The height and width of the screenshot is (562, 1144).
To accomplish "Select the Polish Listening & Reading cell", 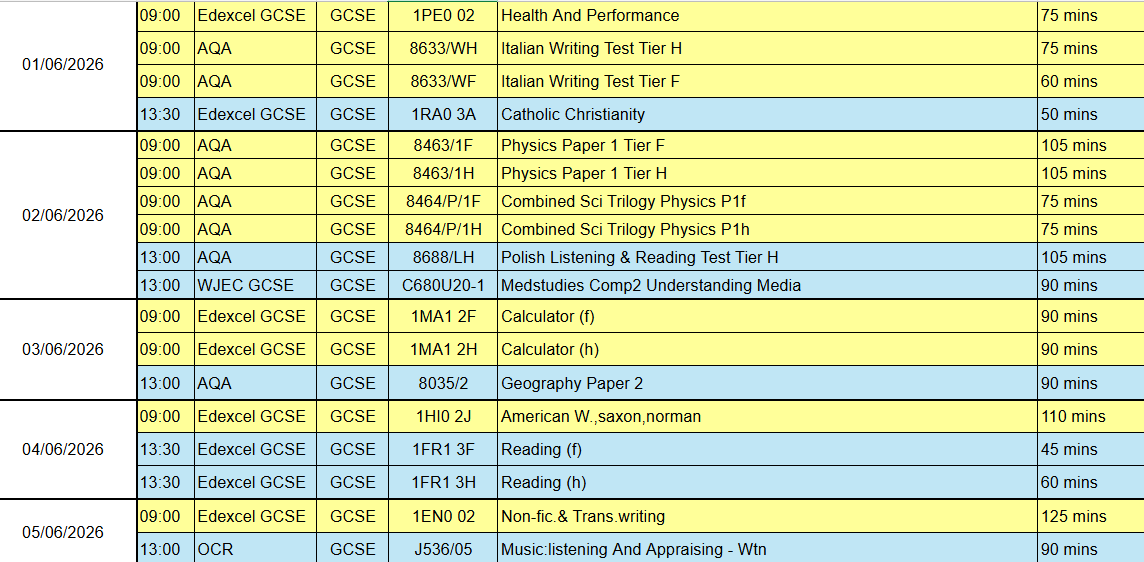I will [766, 257].
